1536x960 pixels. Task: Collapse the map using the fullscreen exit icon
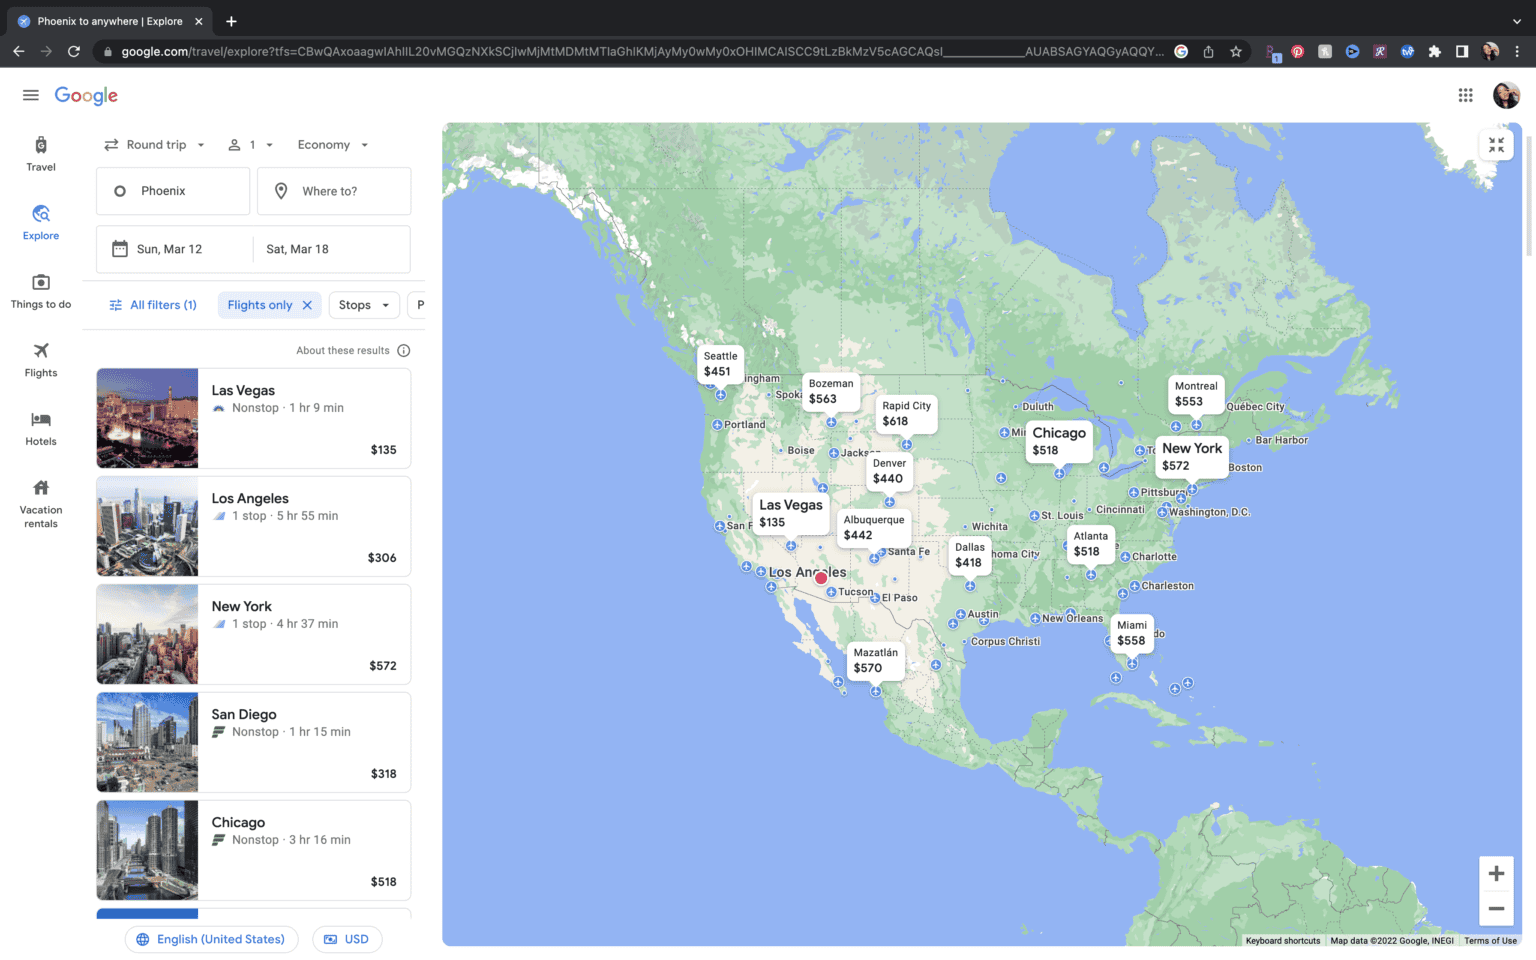1496,145
